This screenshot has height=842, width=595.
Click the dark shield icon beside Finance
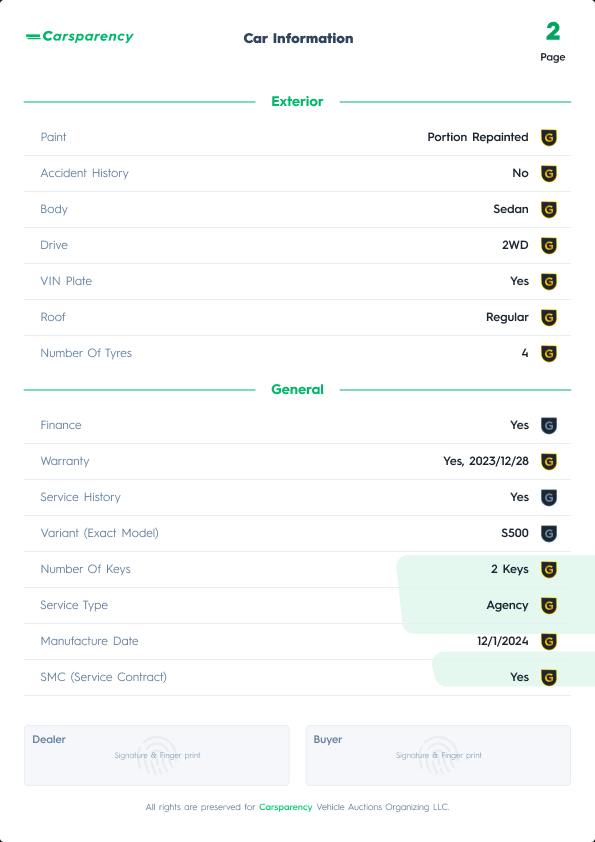(548, 425)
